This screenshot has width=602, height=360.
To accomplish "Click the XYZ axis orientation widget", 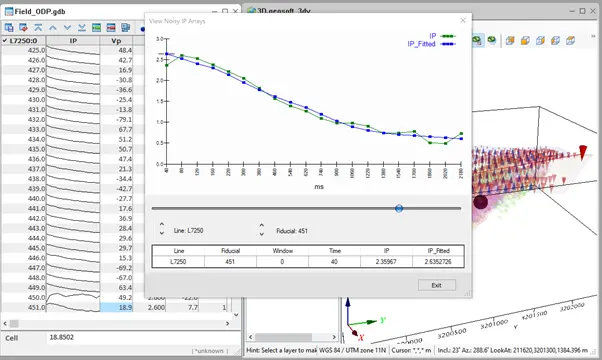I will tap(364, 320).
